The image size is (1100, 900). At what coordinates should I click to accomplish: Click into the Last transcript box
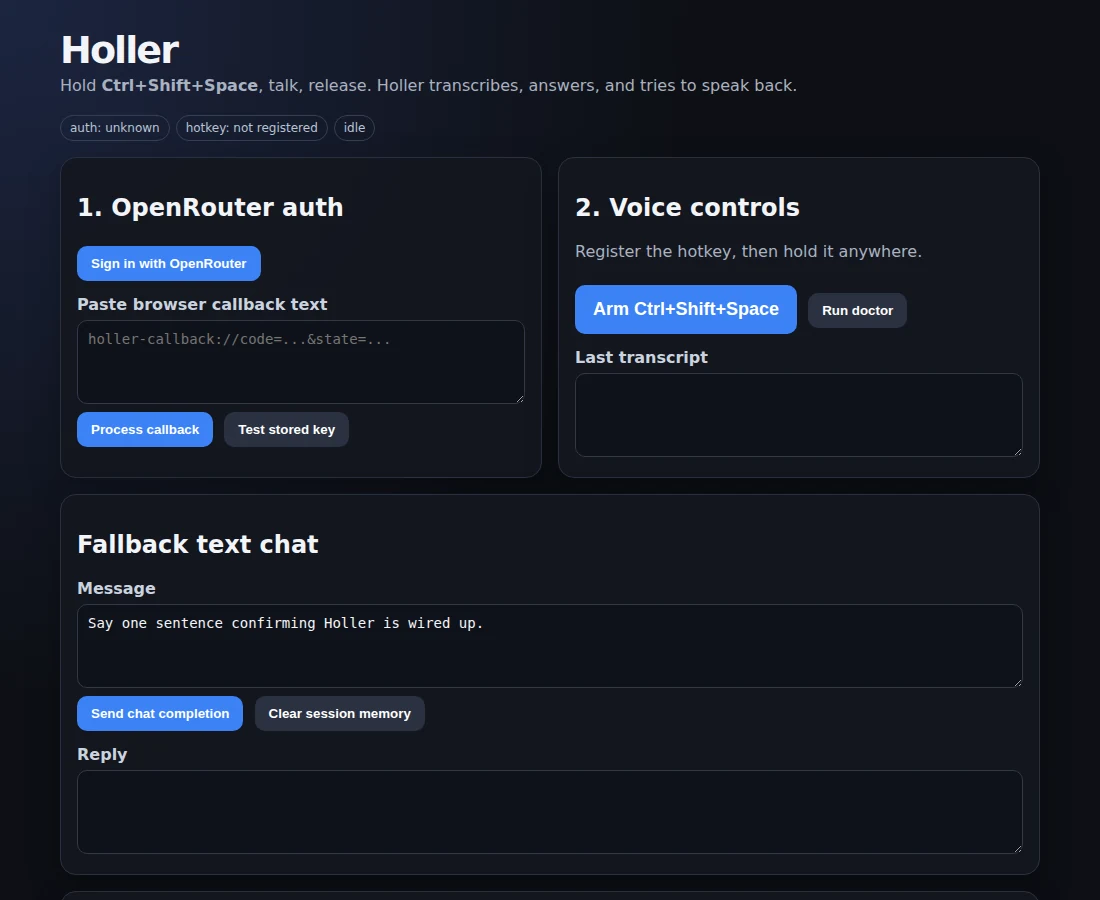[x=798, y=415]
